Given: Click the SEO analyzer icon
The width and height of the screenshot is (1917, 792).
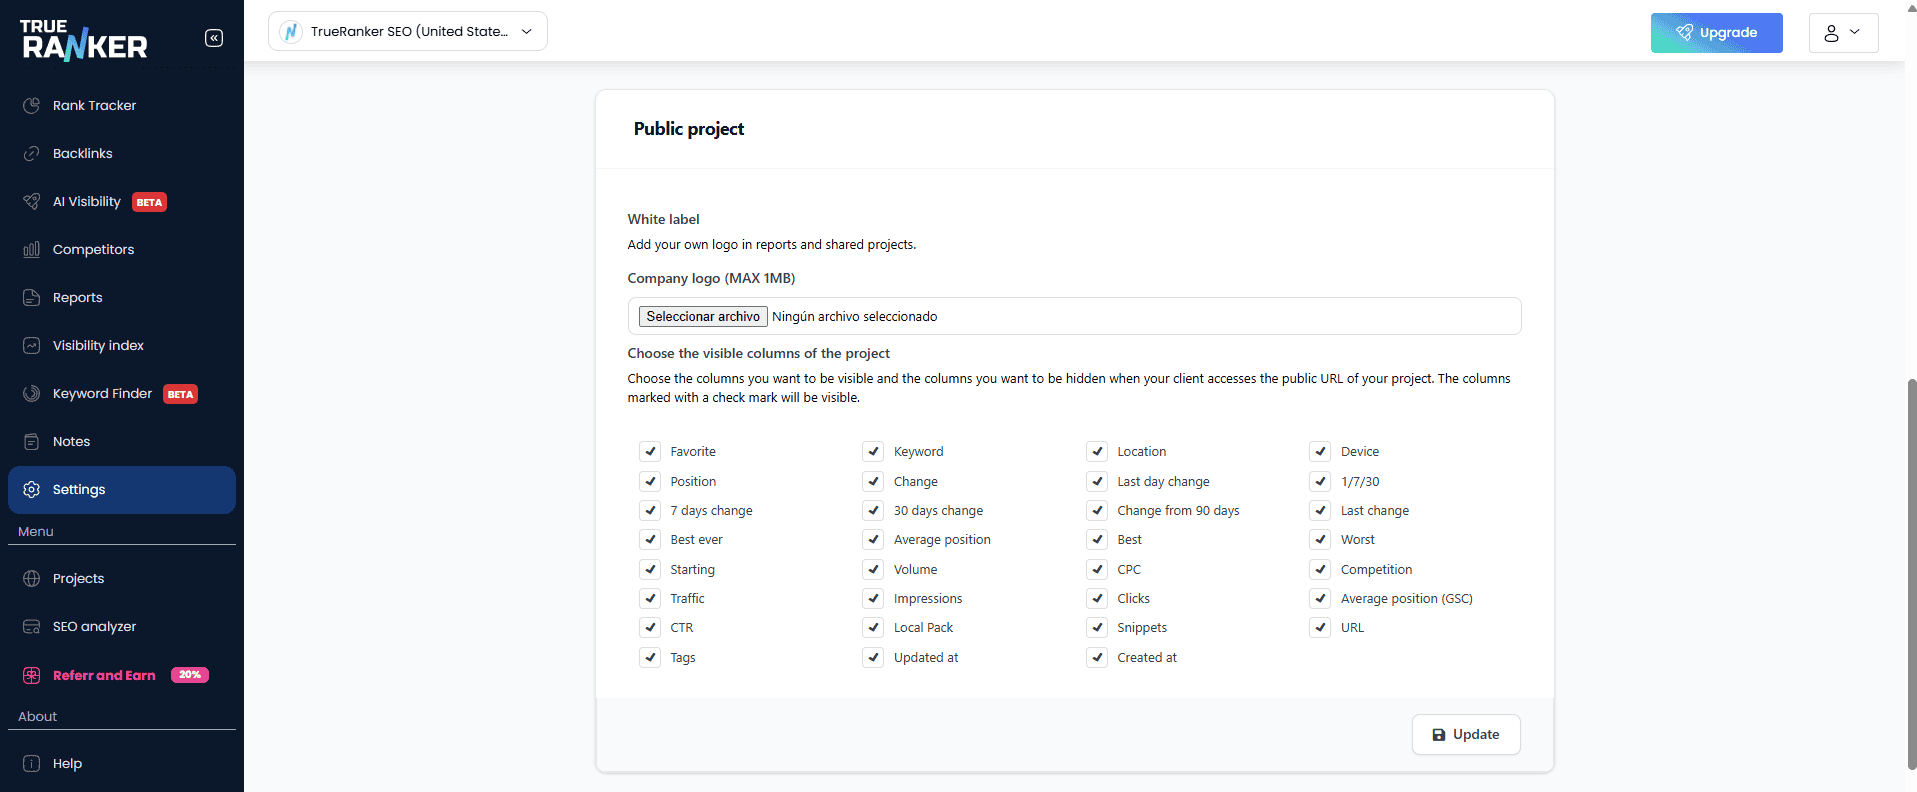Looking at the screenshot, I should (x=32, y=626).
